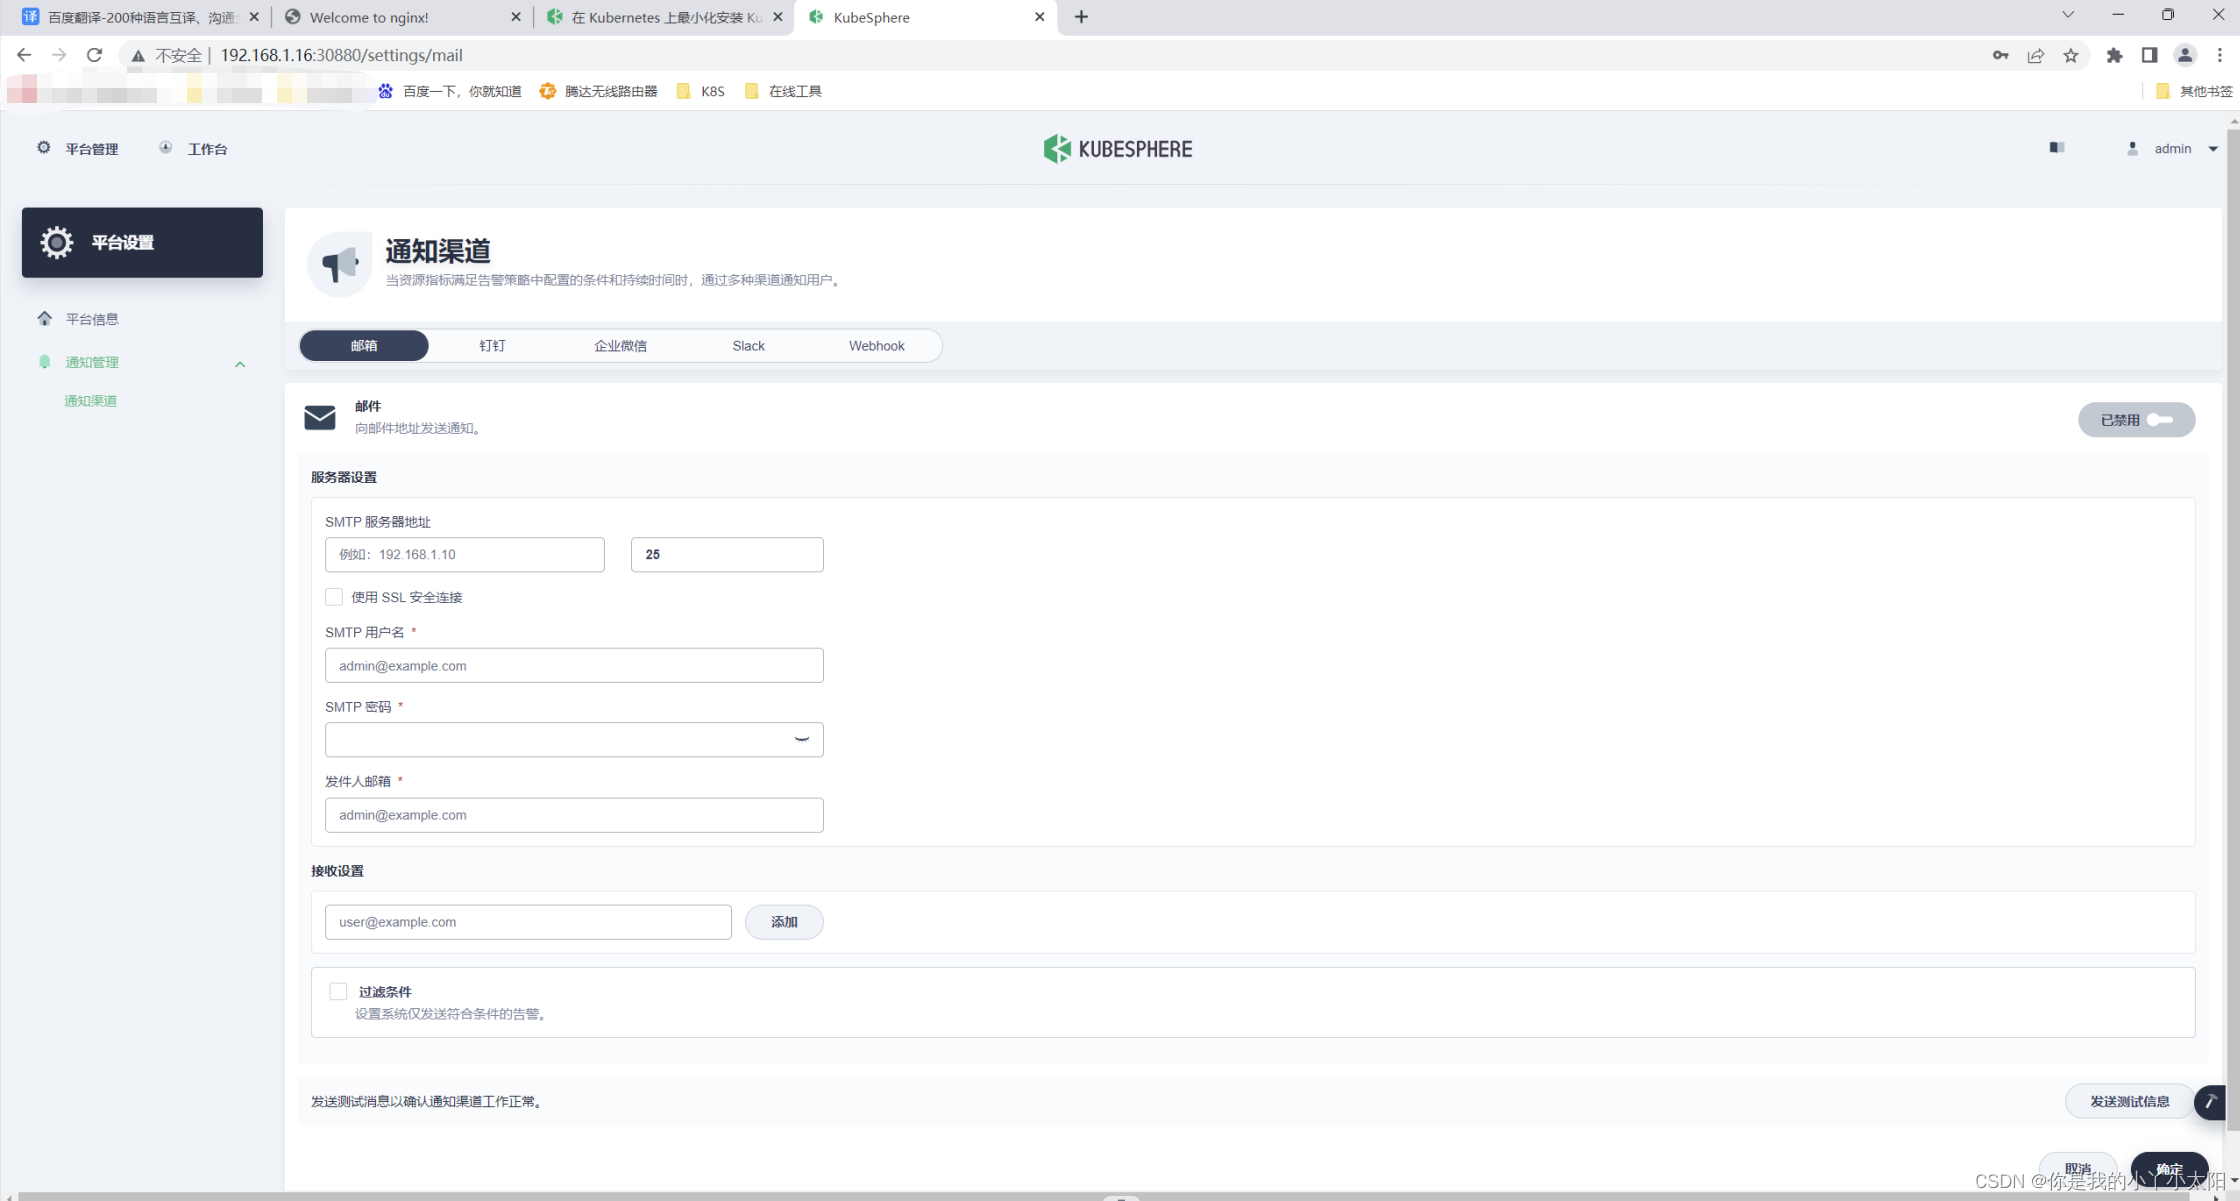Click the notification management bell icon

pos(45,362)
